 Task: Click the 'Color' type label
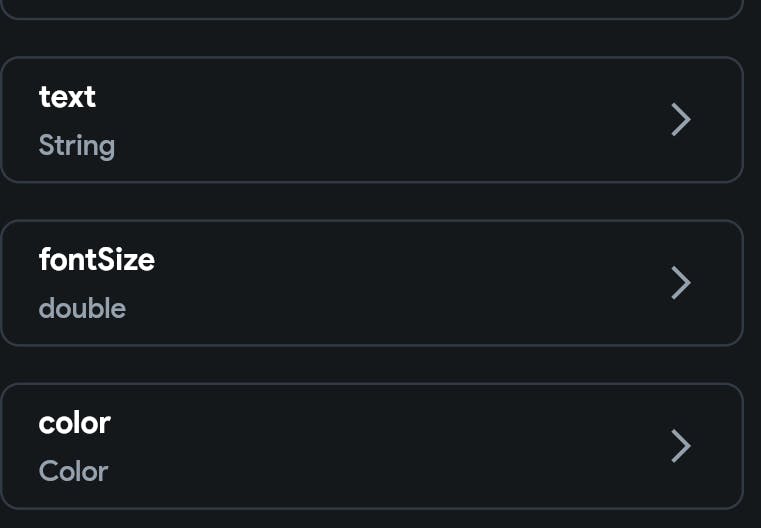coord(73,472)
